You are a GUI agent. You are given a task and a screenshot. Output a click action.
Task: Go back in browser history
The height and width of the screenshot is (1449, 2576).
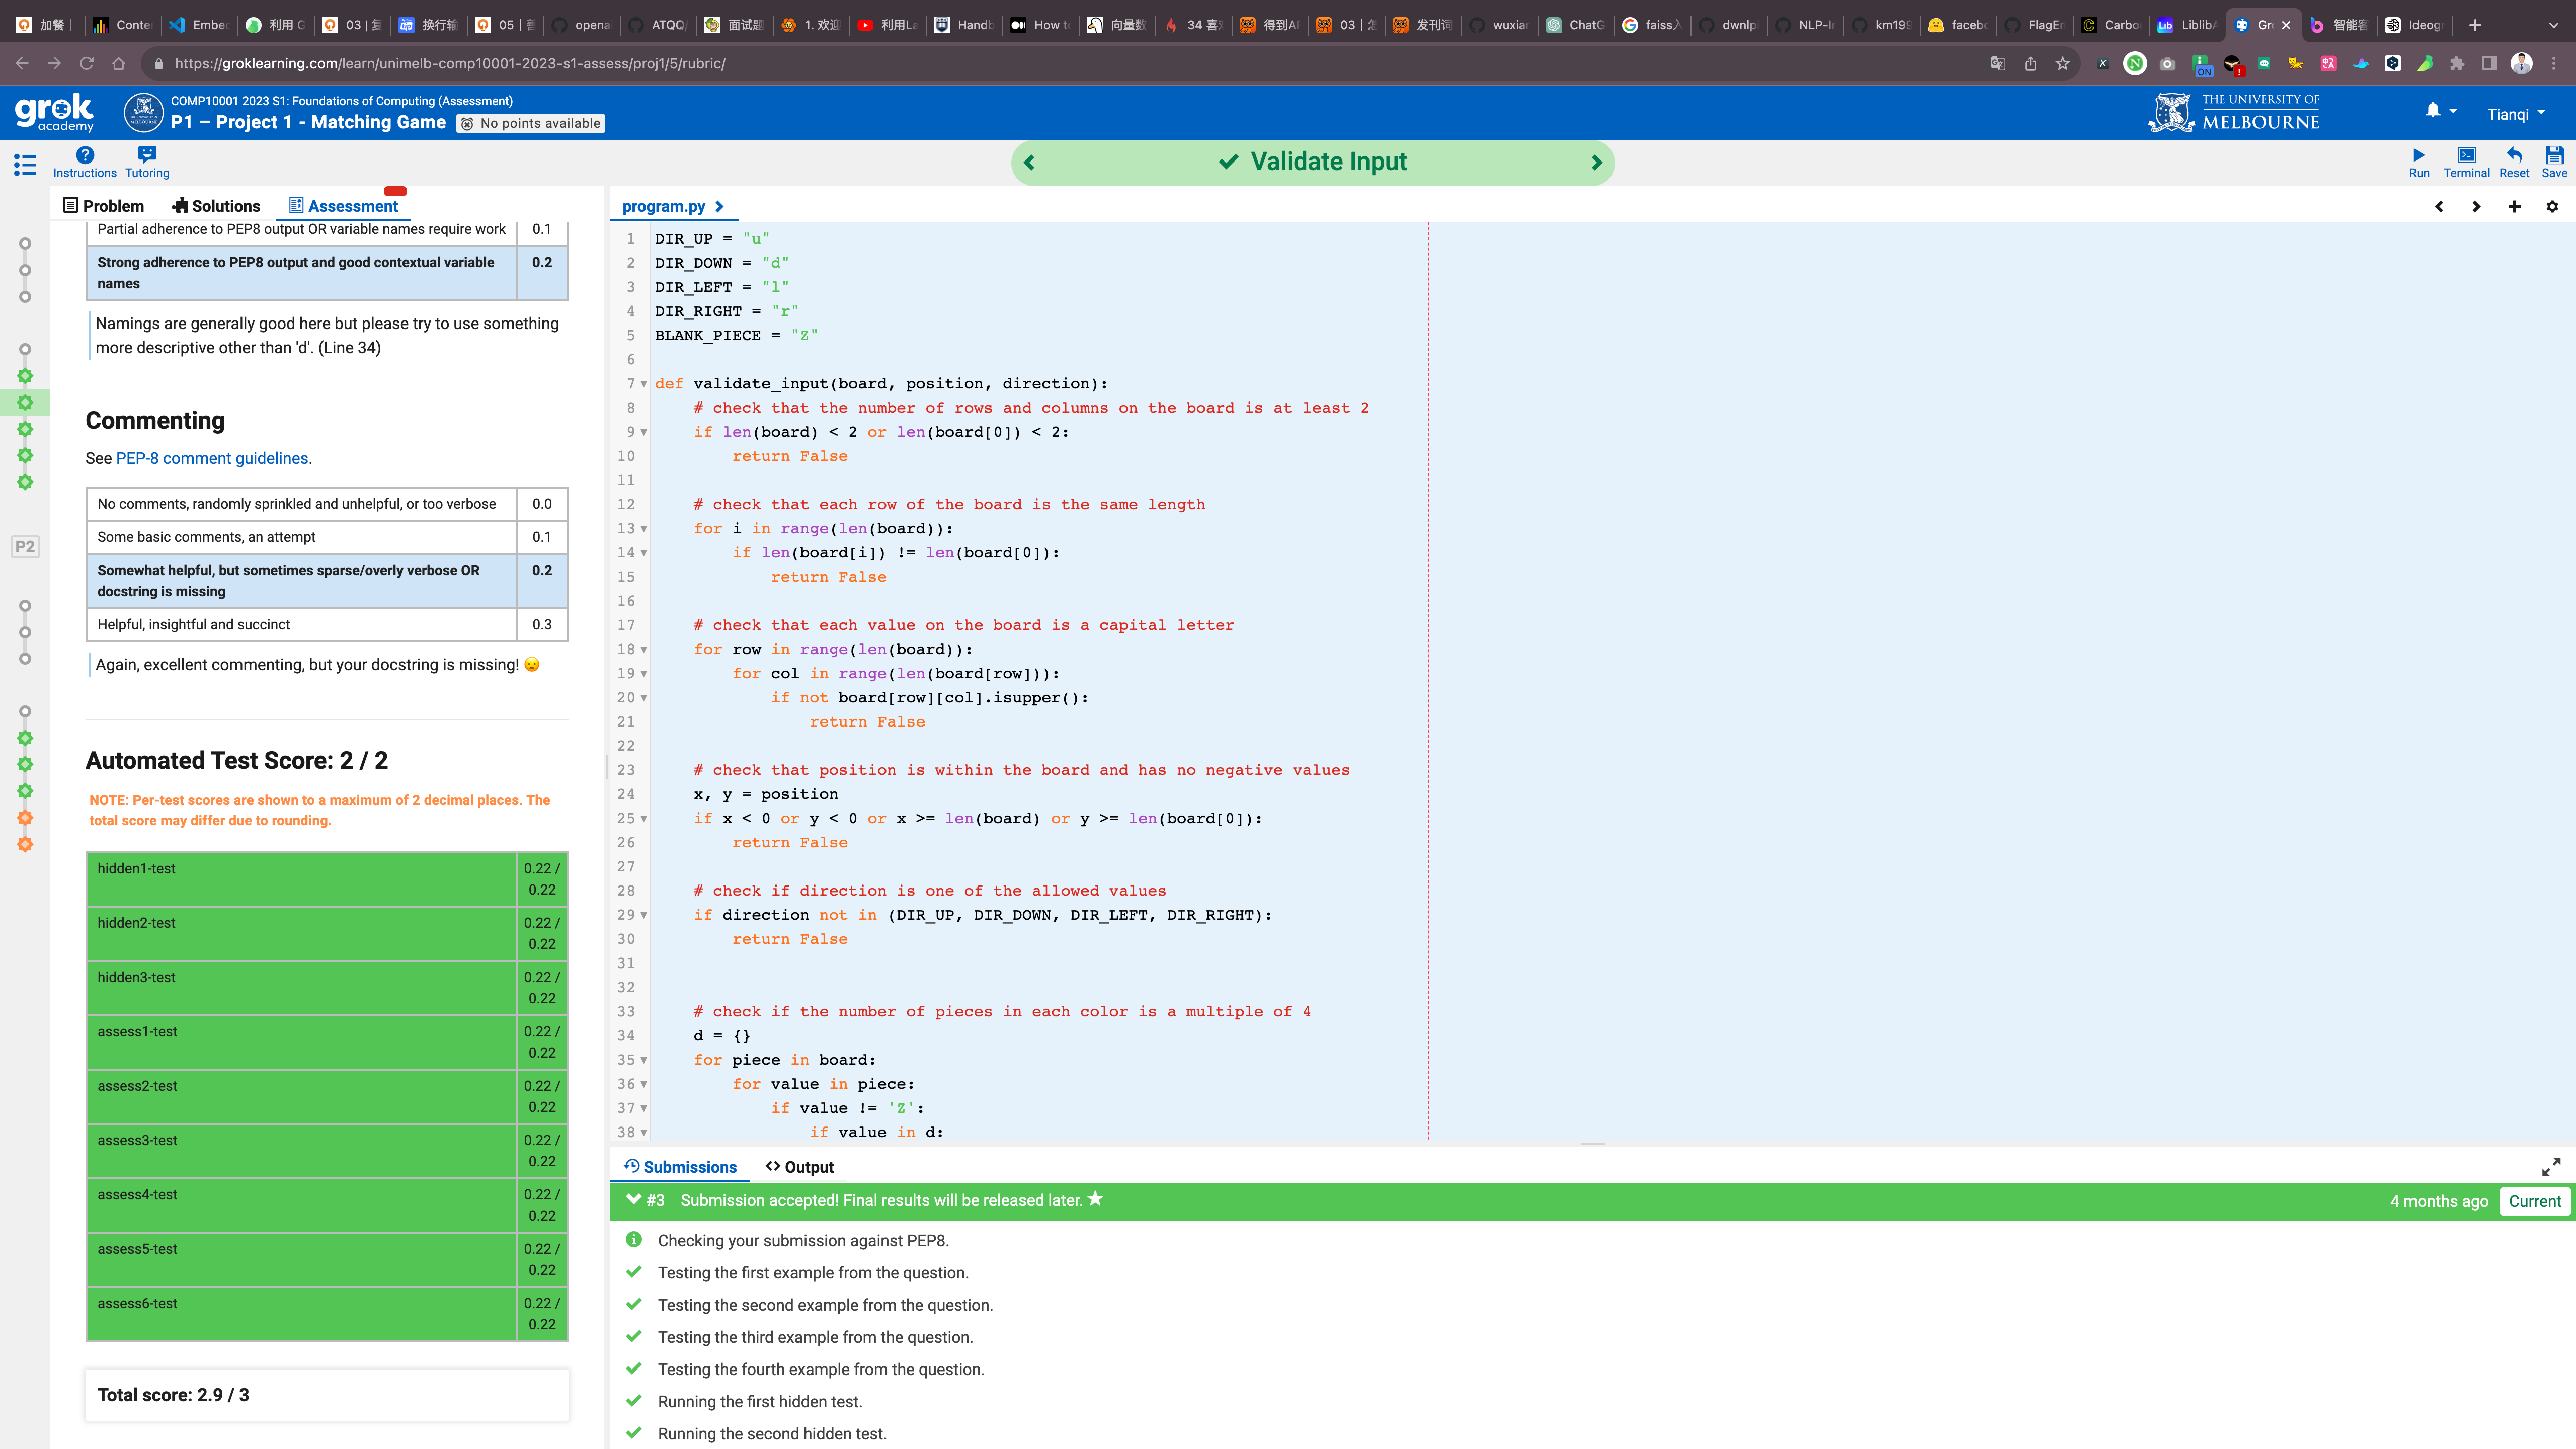tap(22, 64)
